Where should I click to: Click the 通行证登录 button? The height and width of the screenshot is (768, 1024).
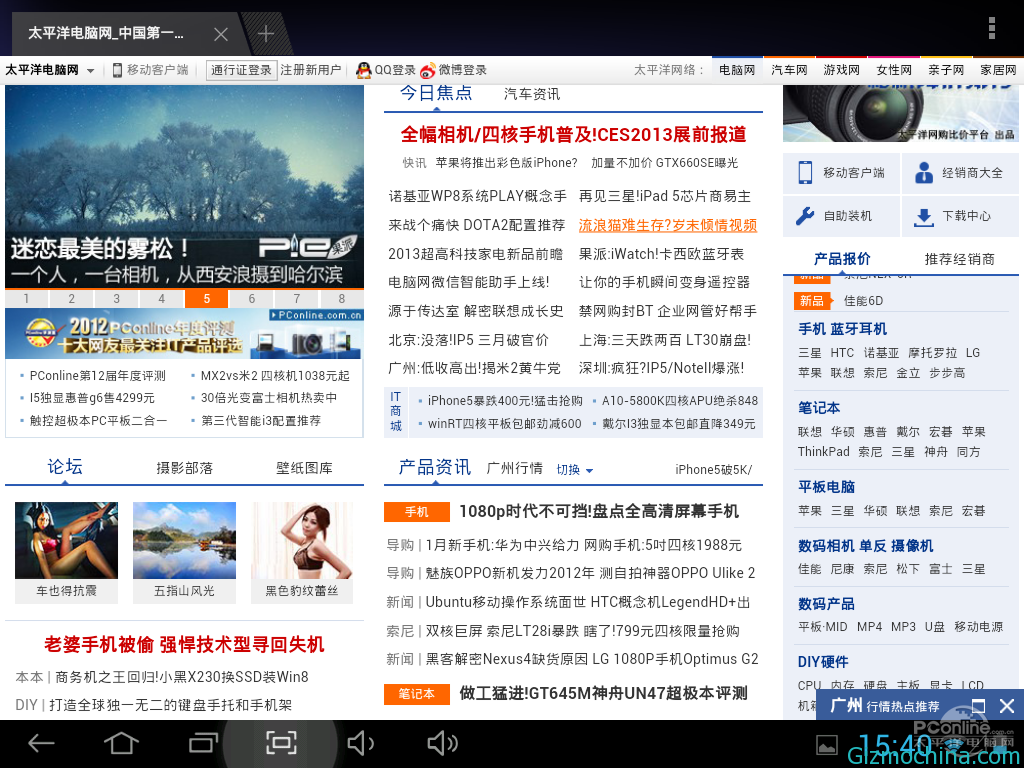tap(241, 70)
